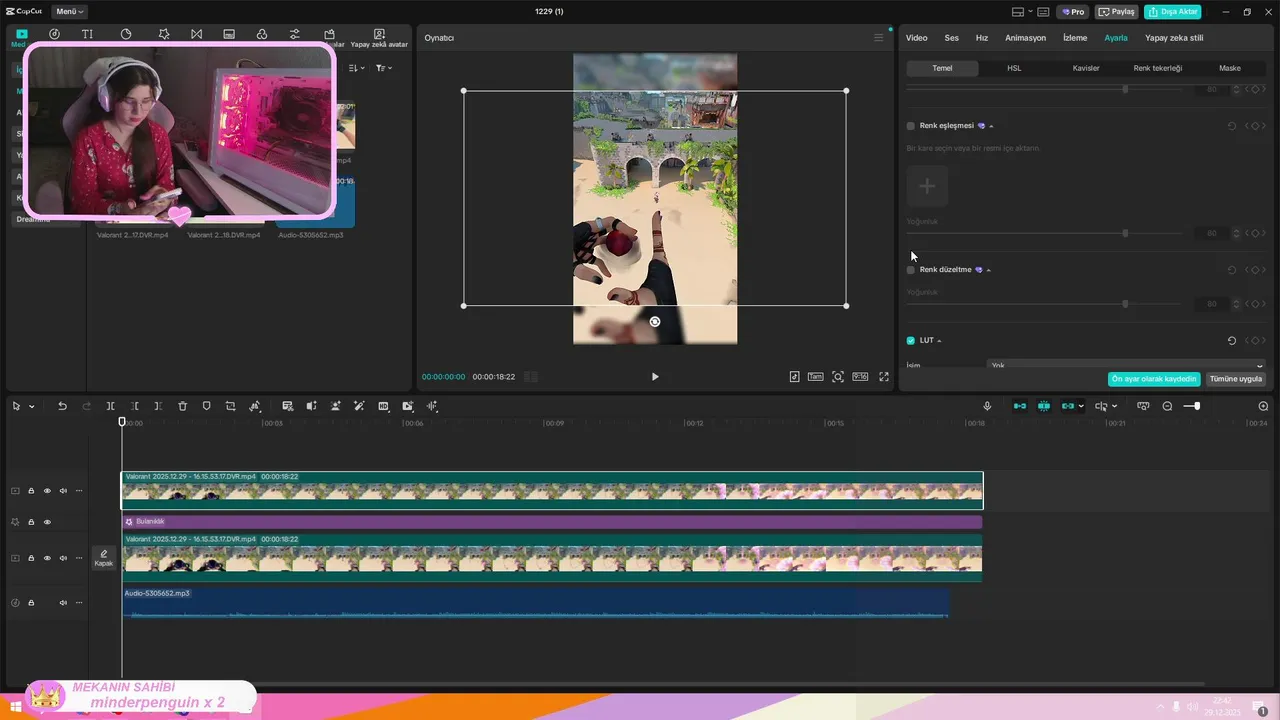Switch to the Animasyon tab
This screenshot has width=1280, height=720.
tap(1025, 38)
